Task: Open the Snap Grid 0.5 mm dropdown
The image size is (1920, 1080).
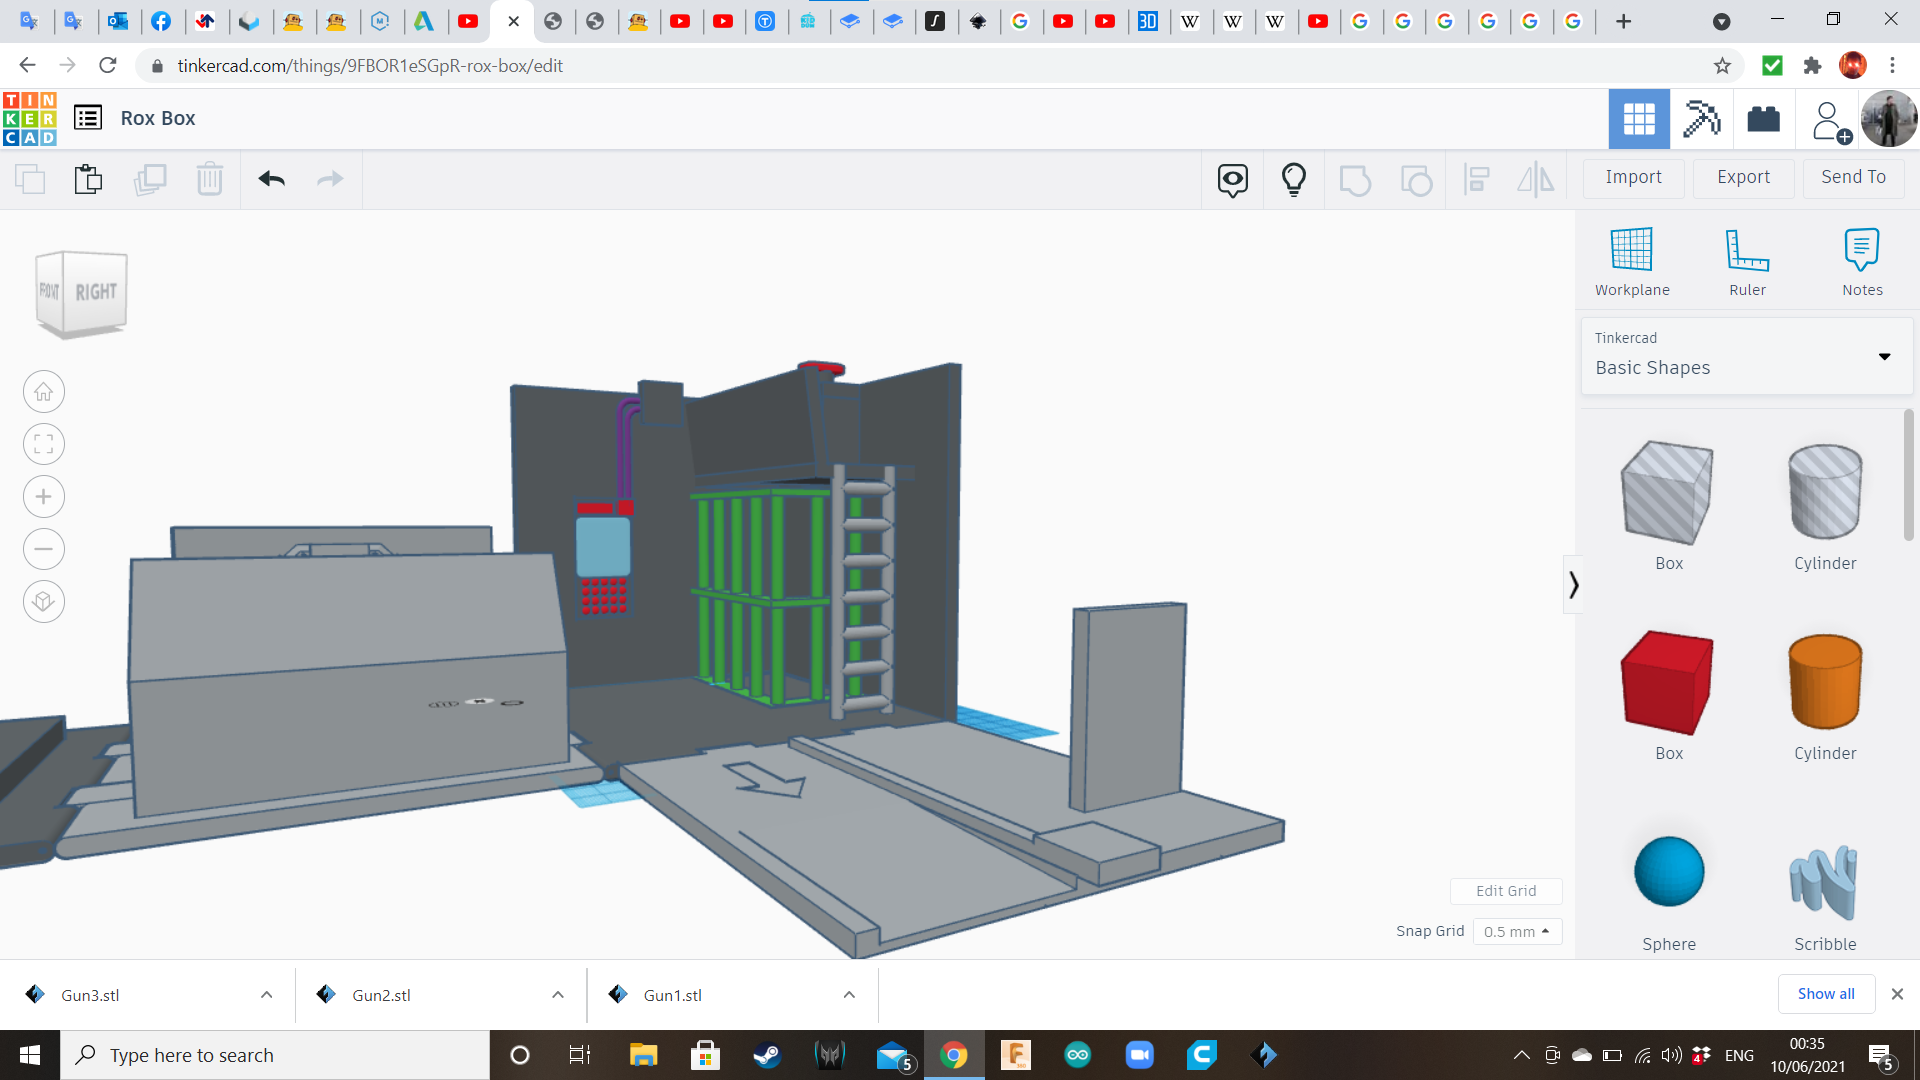Action: [1516, 931]
